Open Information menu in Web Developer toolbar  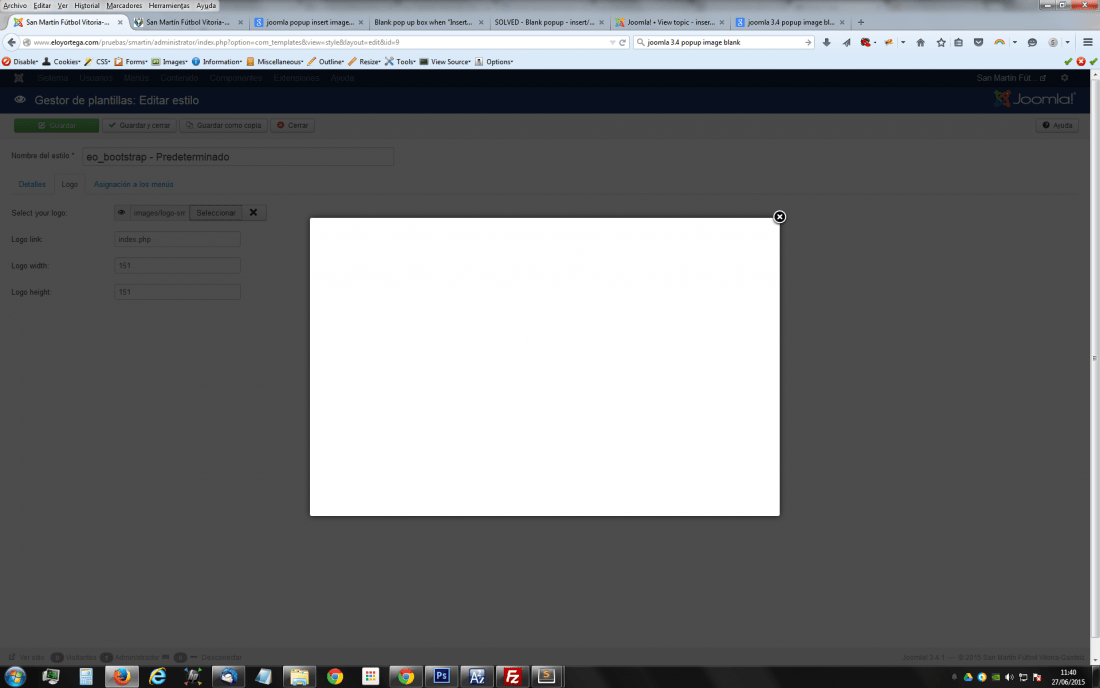click(217, 62)
